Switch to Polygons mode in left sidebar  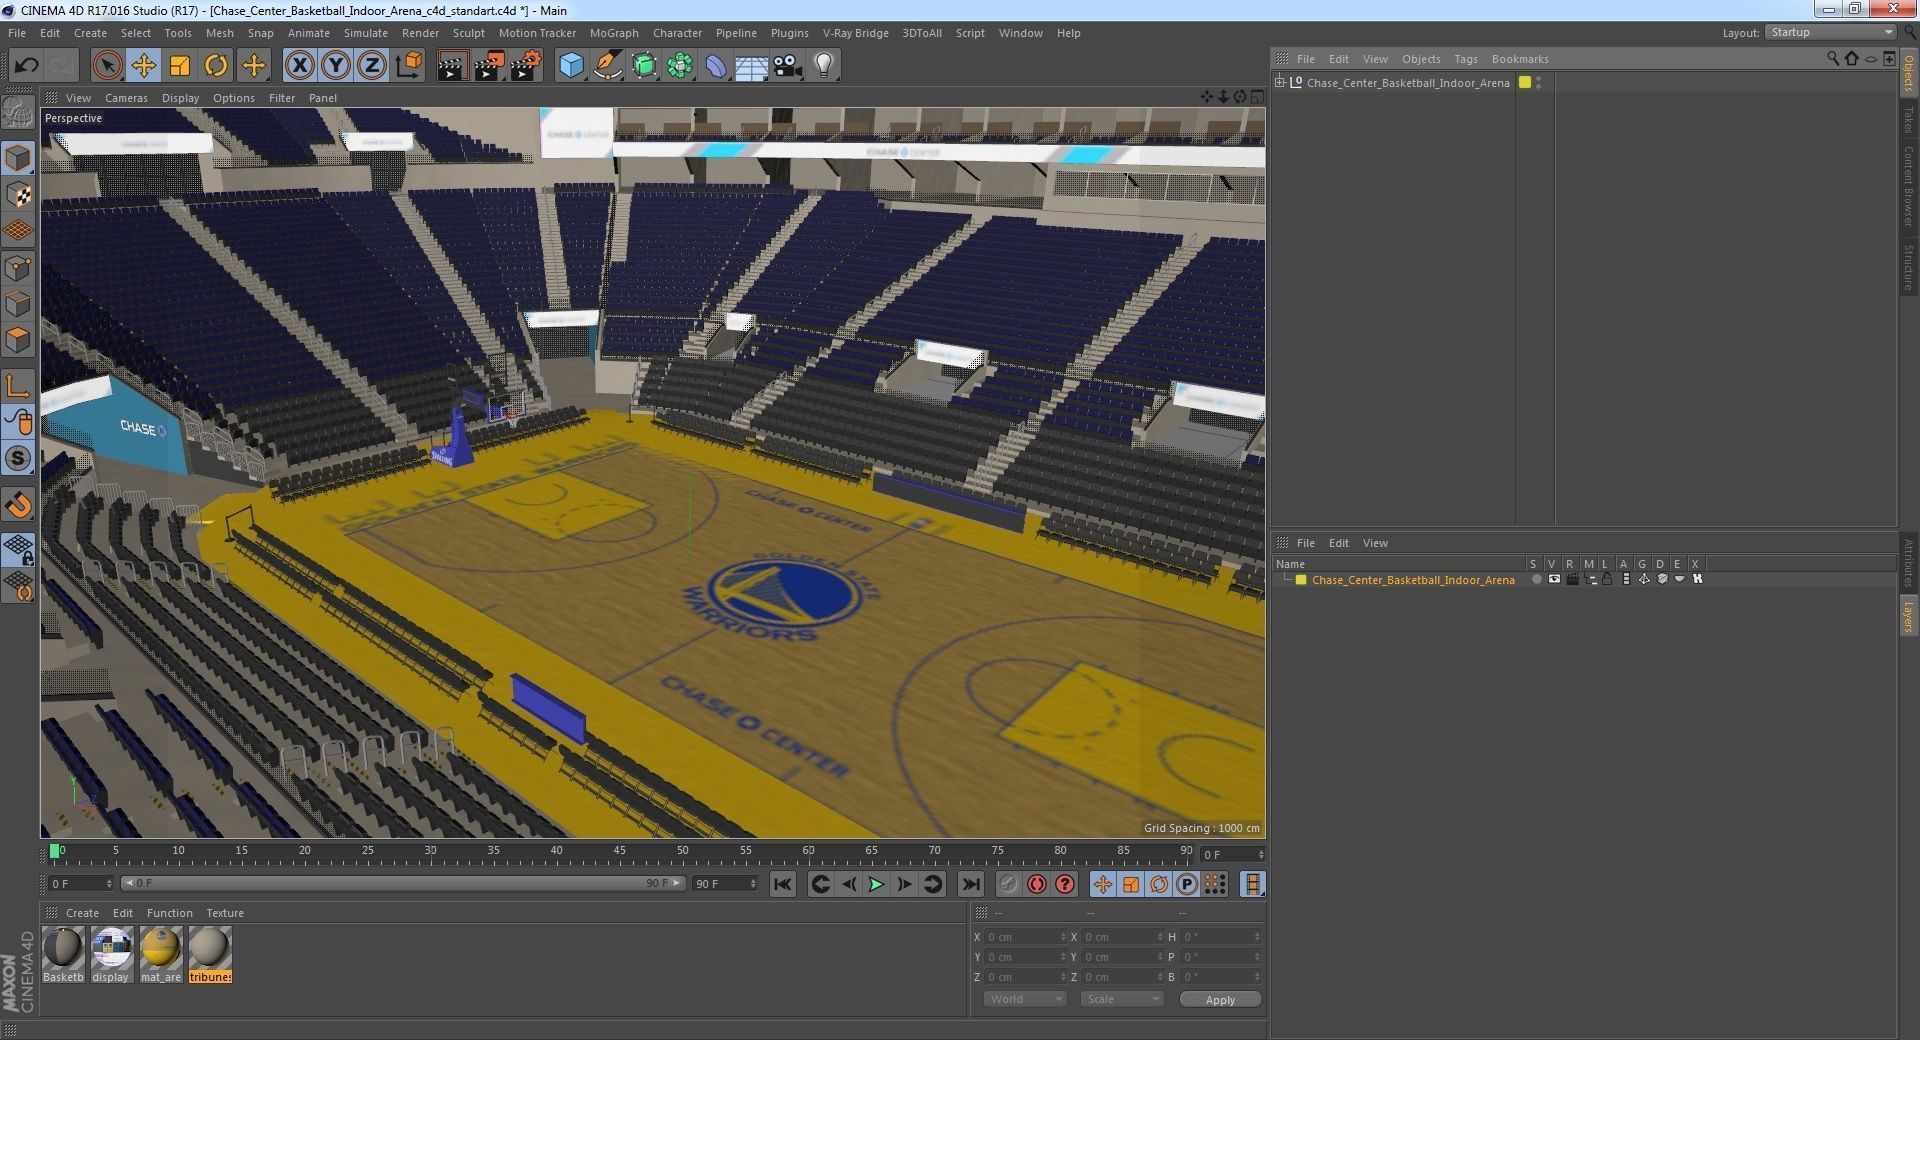point(18,340)
